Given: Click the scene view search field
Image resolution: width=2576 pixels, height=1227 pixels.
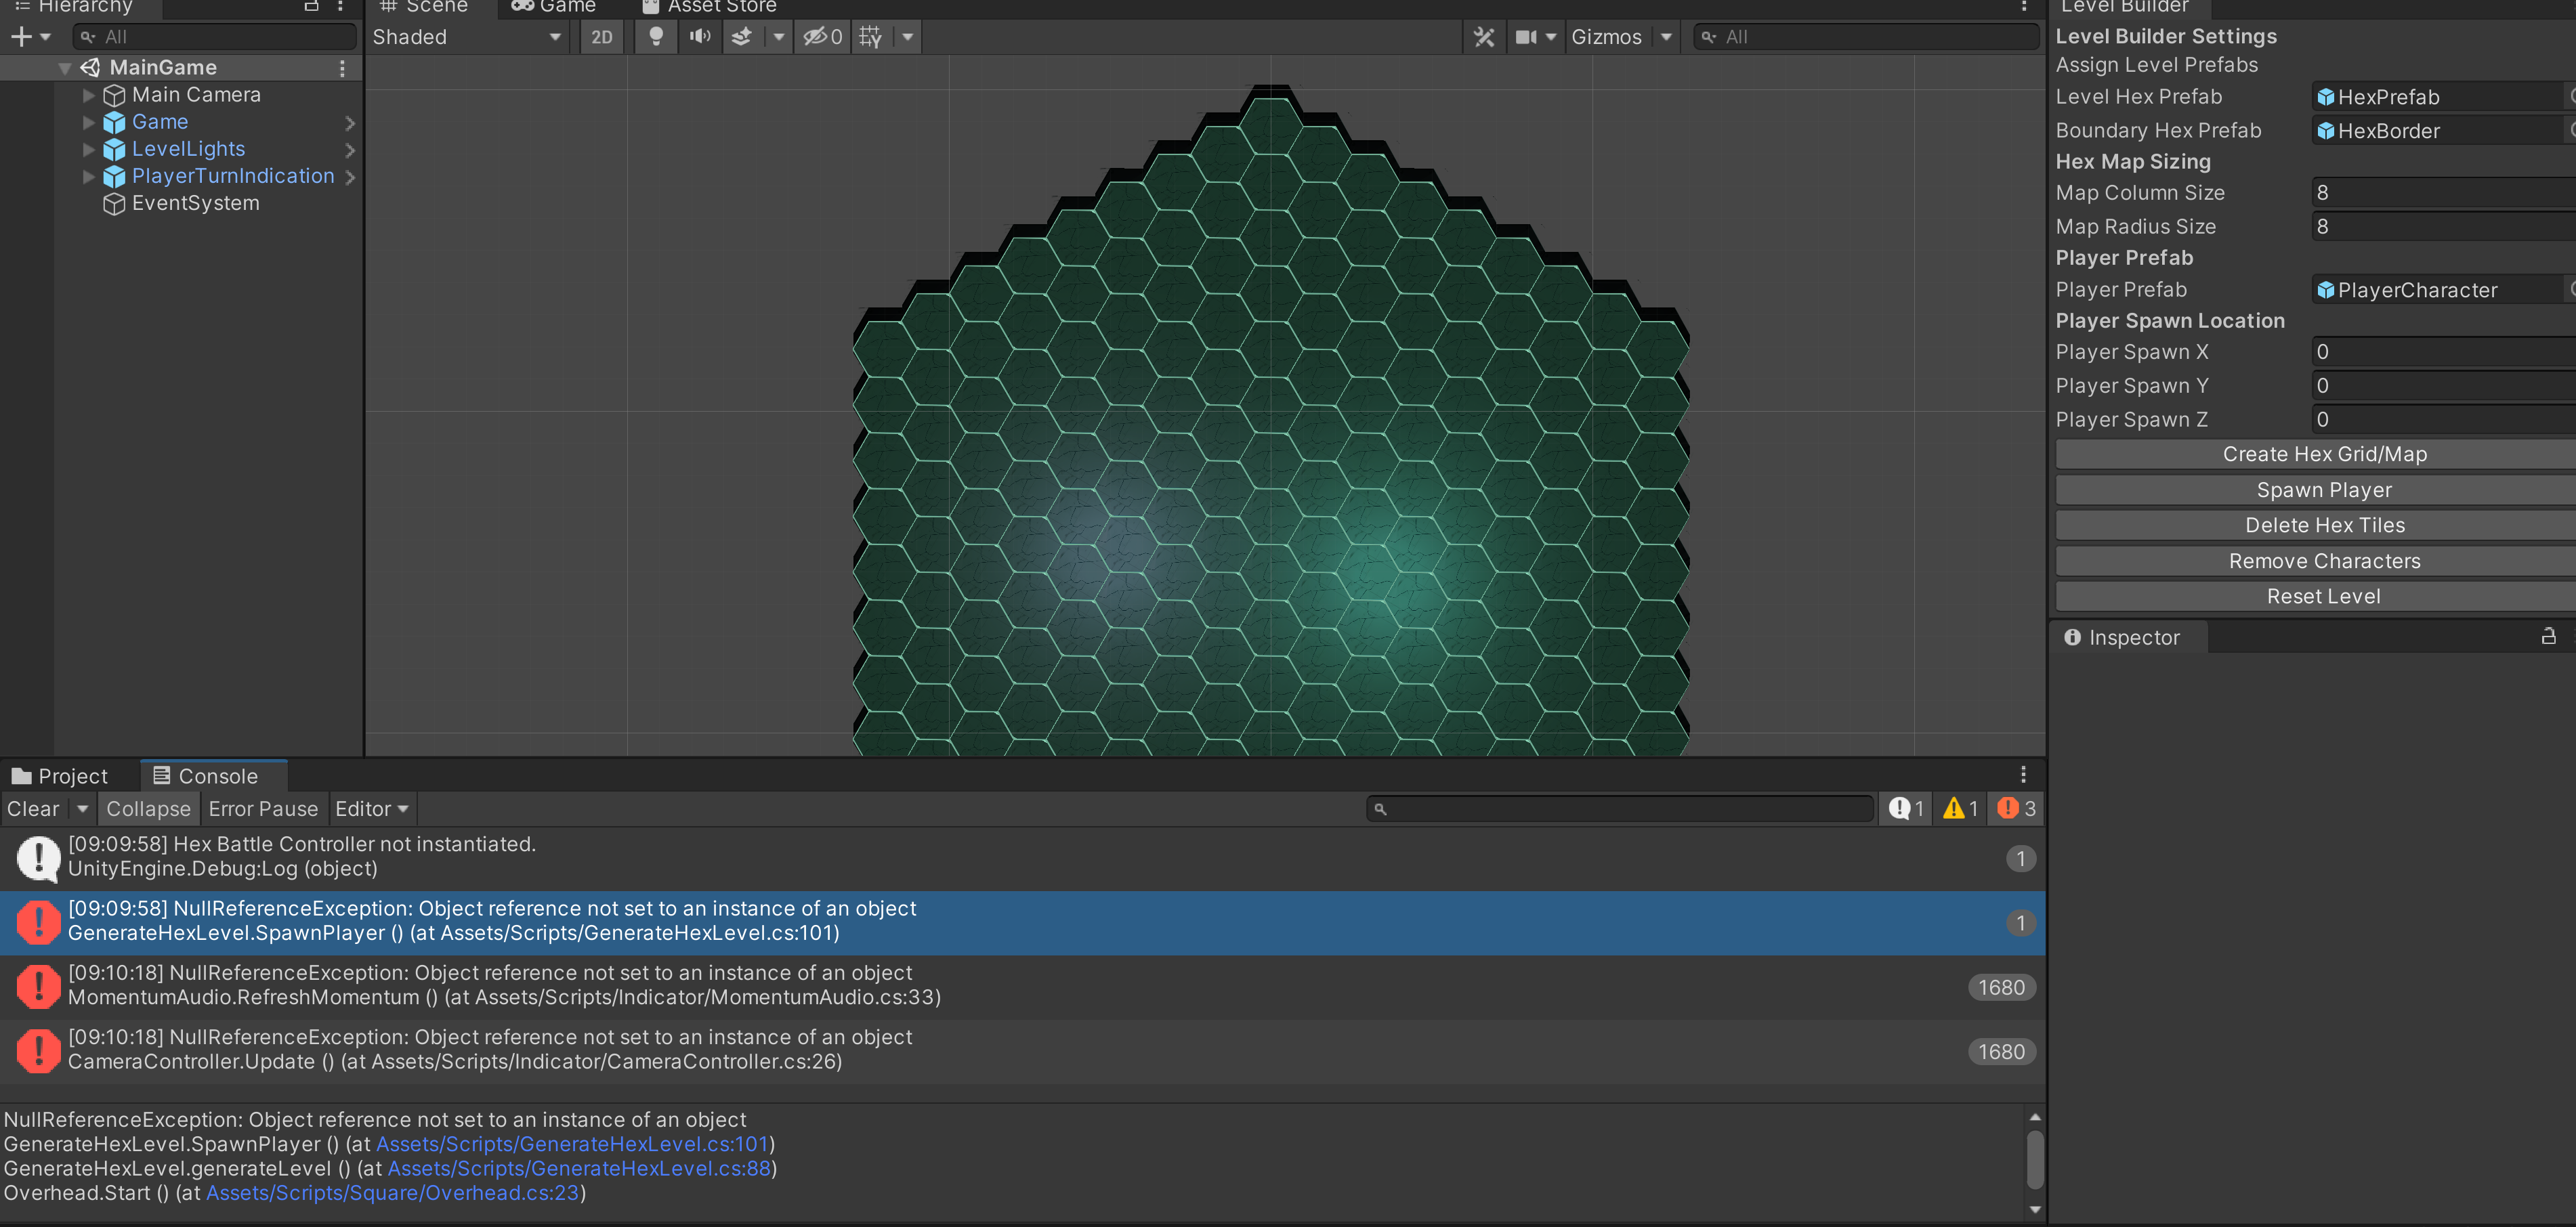Looking at the screenshot, I should pos(1865,37).
